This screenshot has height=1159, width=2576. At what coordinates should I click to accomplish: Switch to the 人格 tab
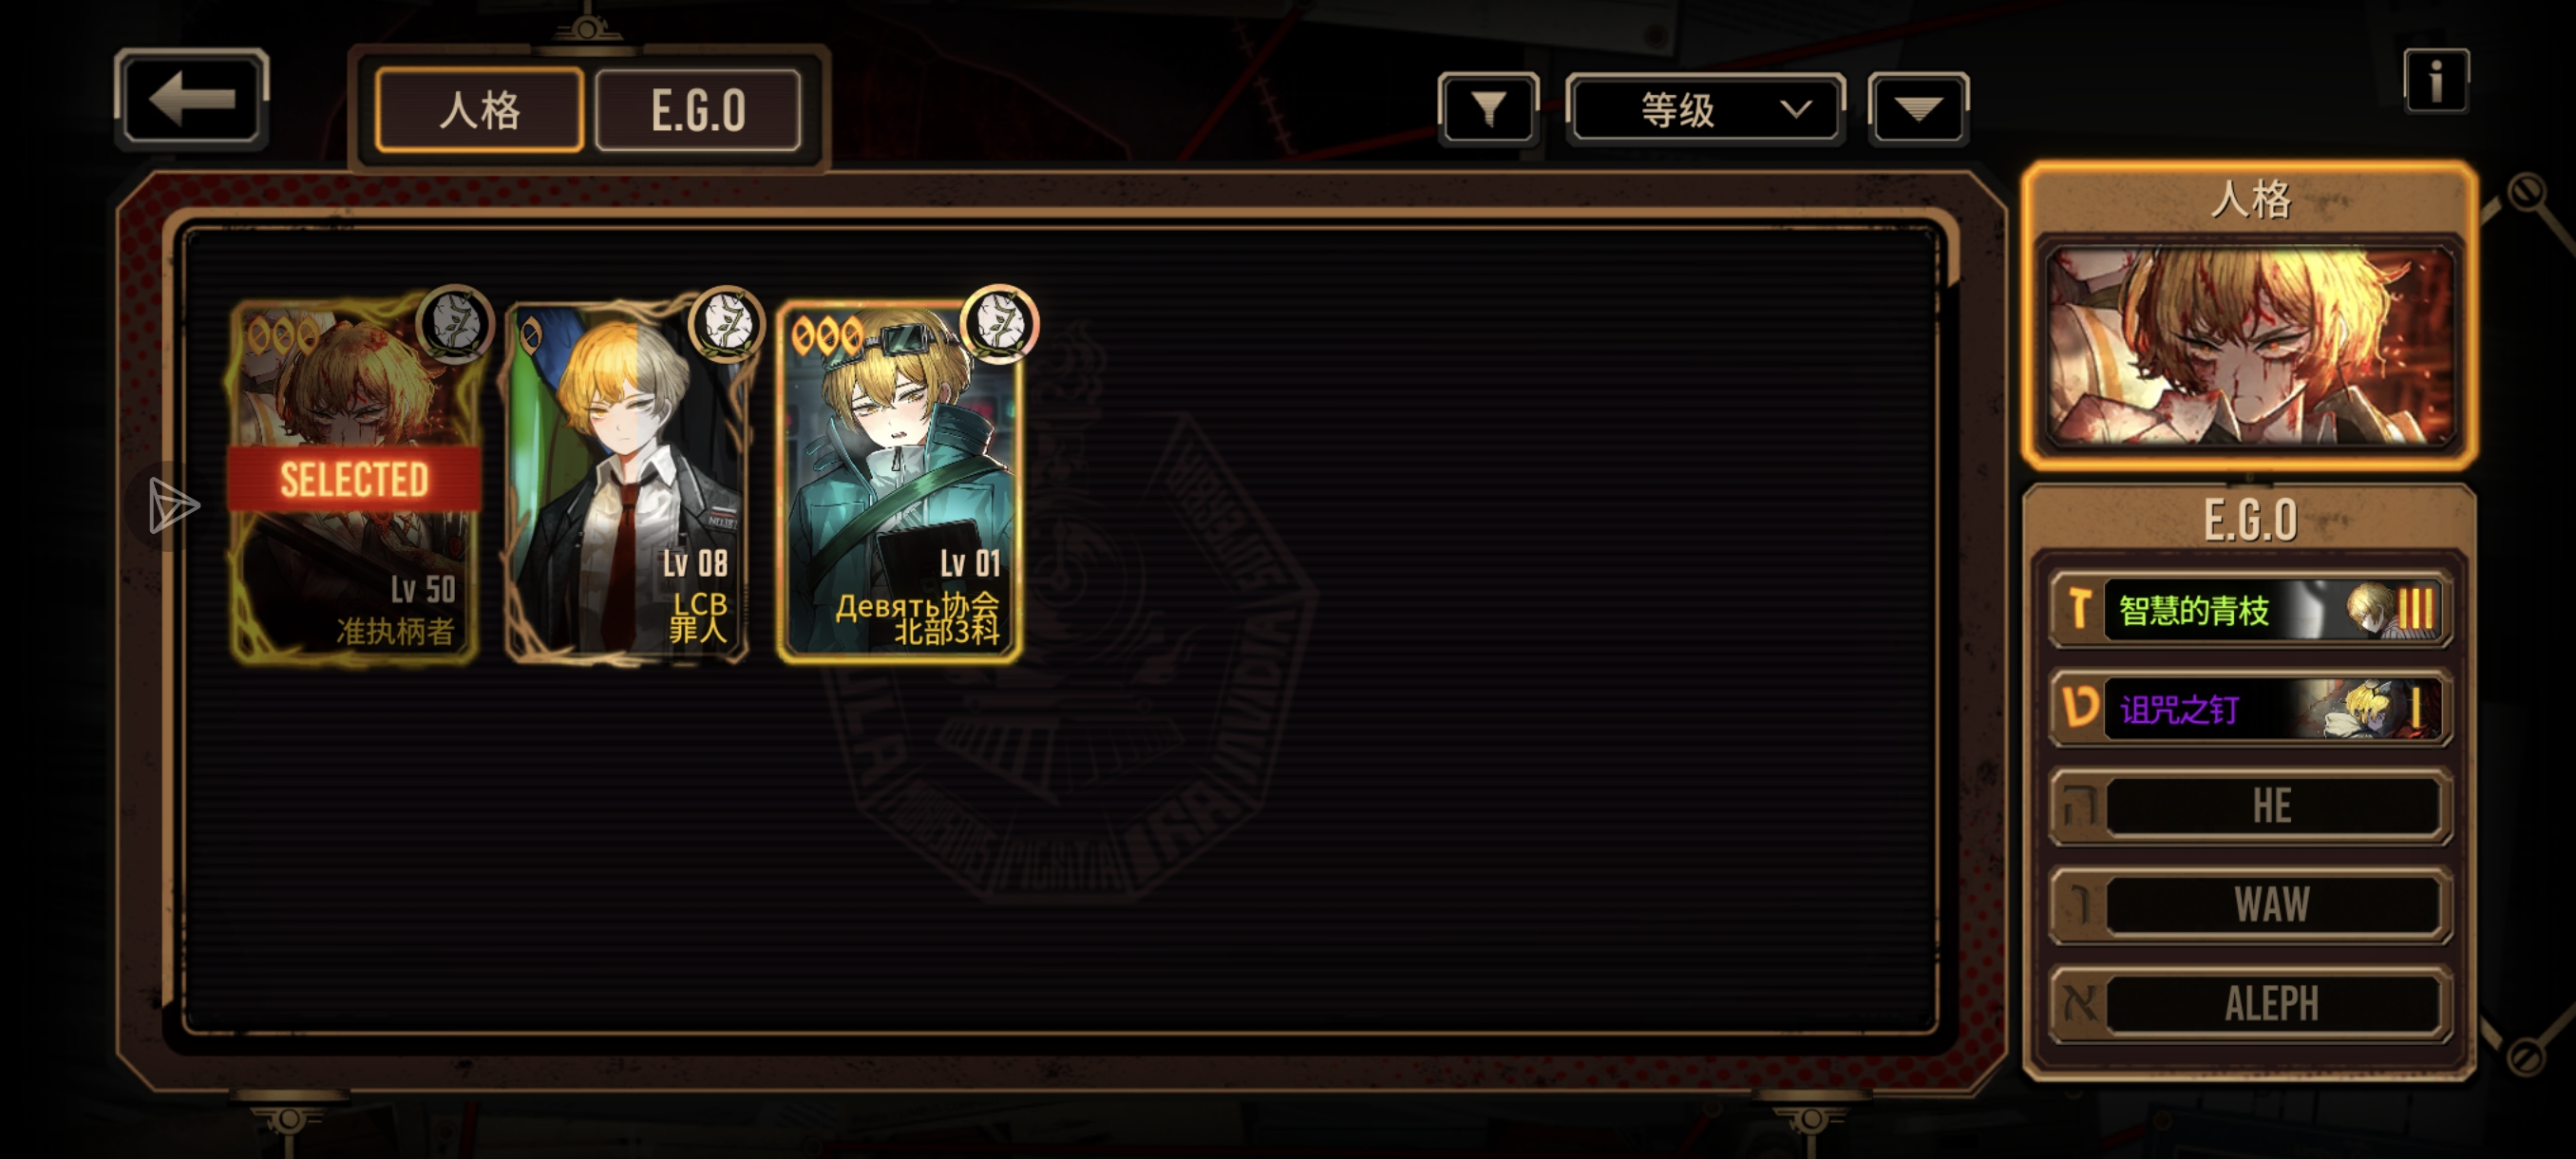point(479,110)
